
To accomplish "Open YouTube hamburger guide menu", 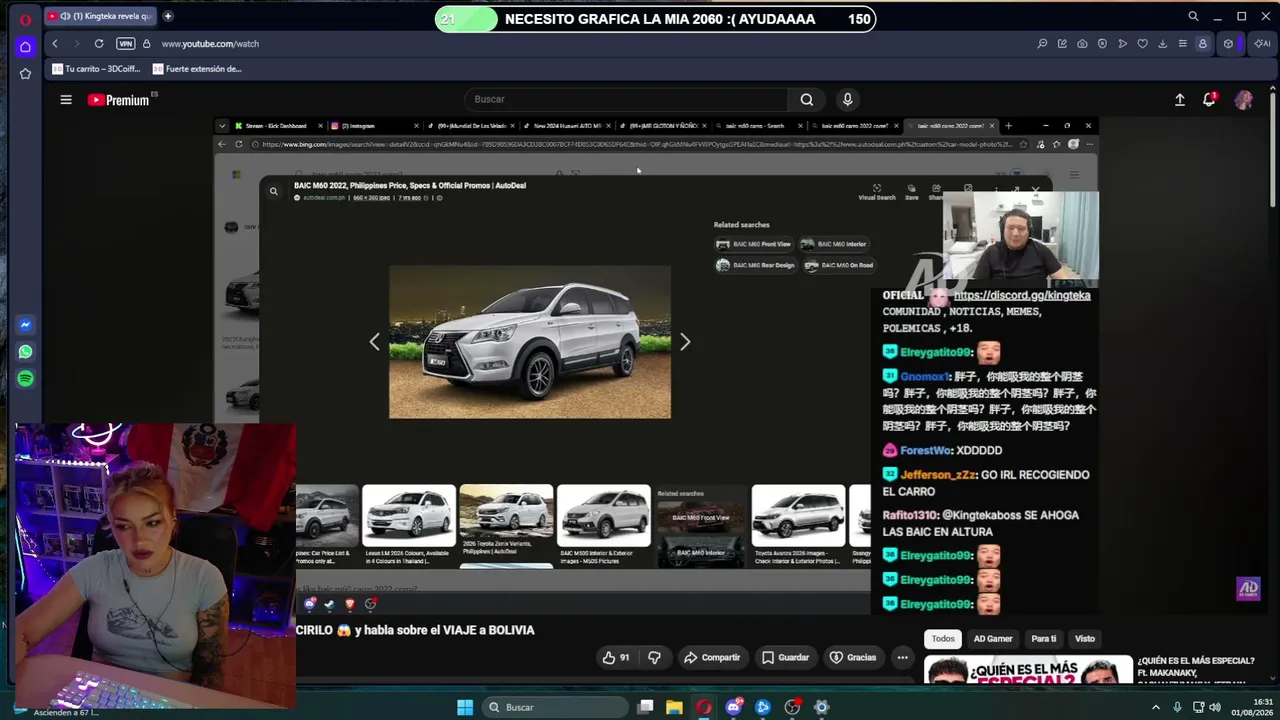I will point(66,99).
